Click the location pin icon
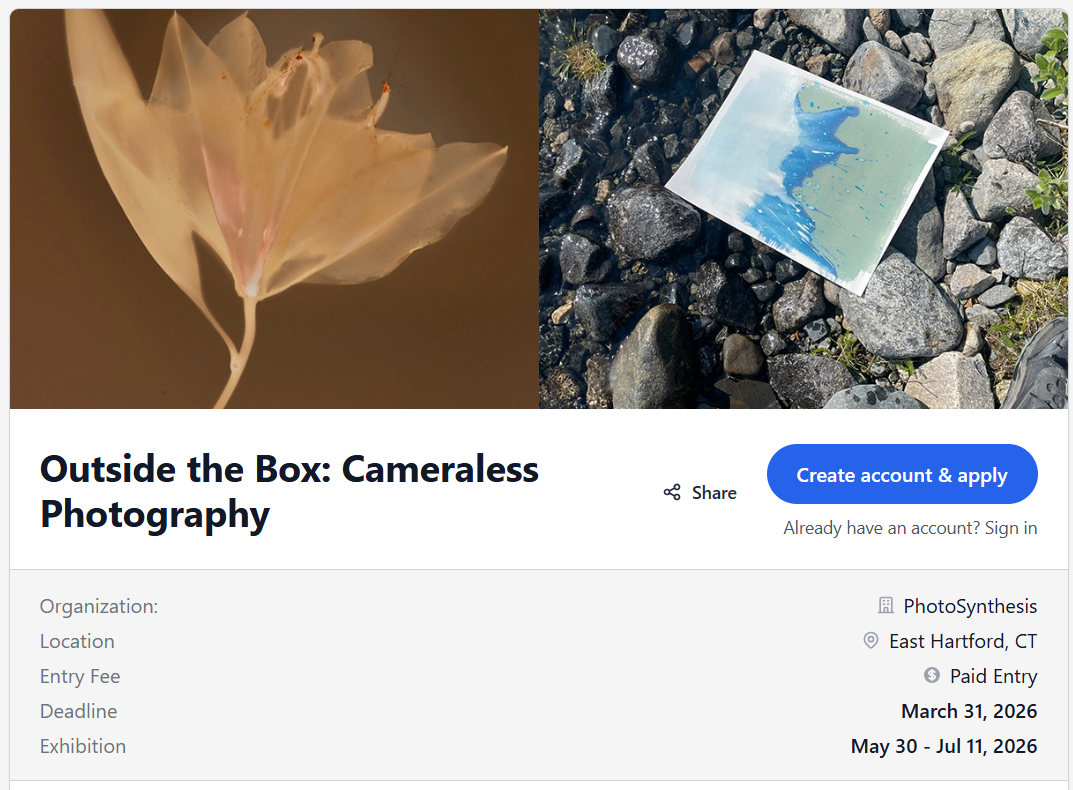This screenshot has width=1073, height=790. click(x=871, y=641)
